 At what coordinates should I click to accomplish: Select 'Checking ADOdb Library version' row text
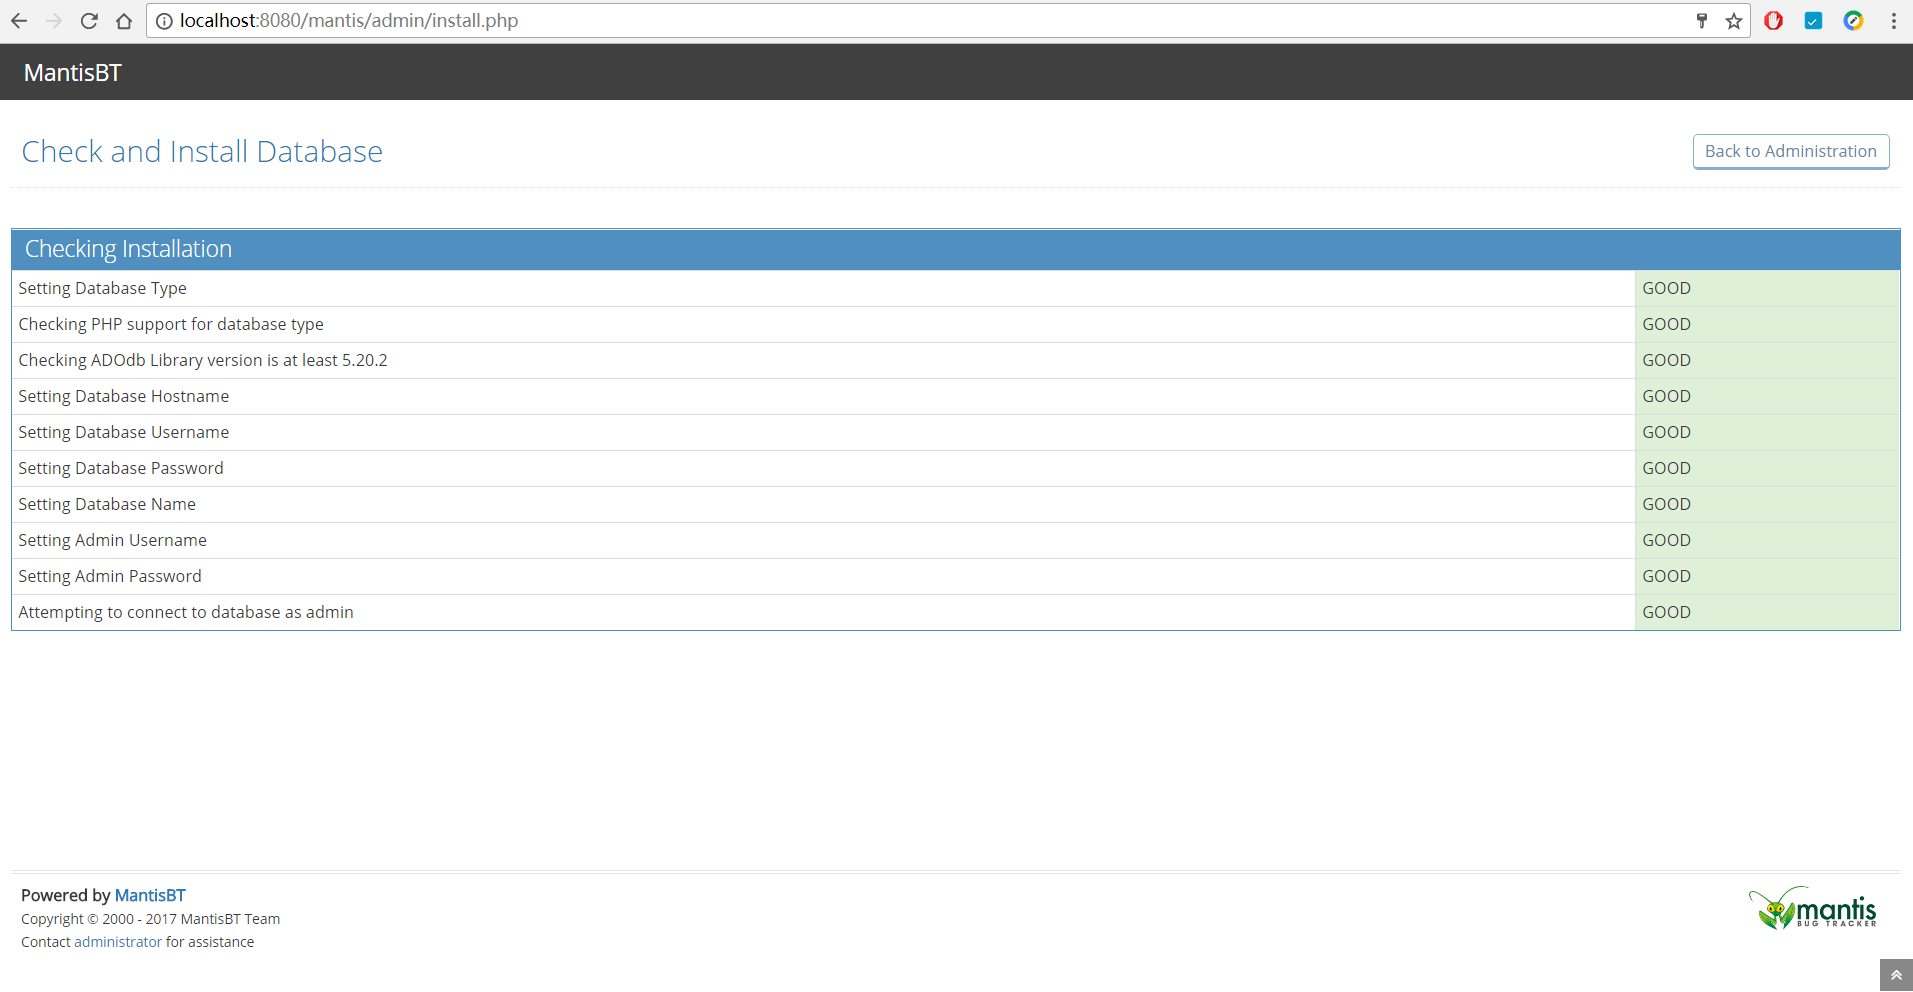pos(203,360)
